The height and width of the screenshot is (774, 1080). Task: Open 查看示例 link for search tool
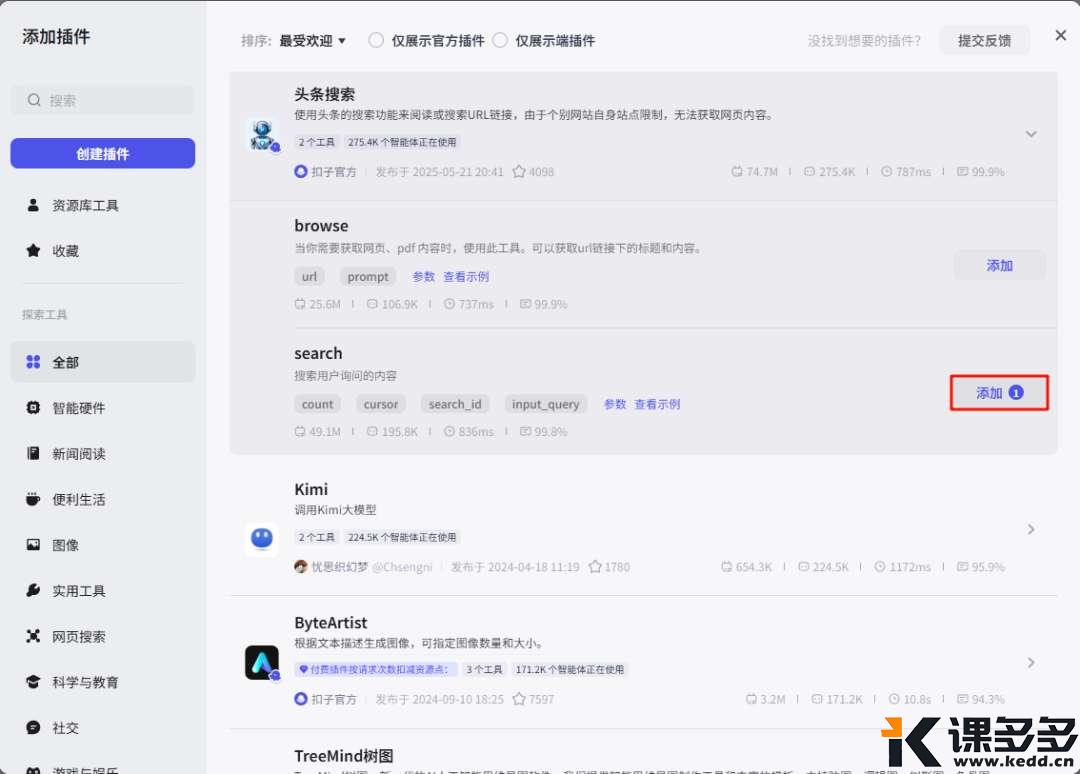pyautogui.click(x=657, y=404)
